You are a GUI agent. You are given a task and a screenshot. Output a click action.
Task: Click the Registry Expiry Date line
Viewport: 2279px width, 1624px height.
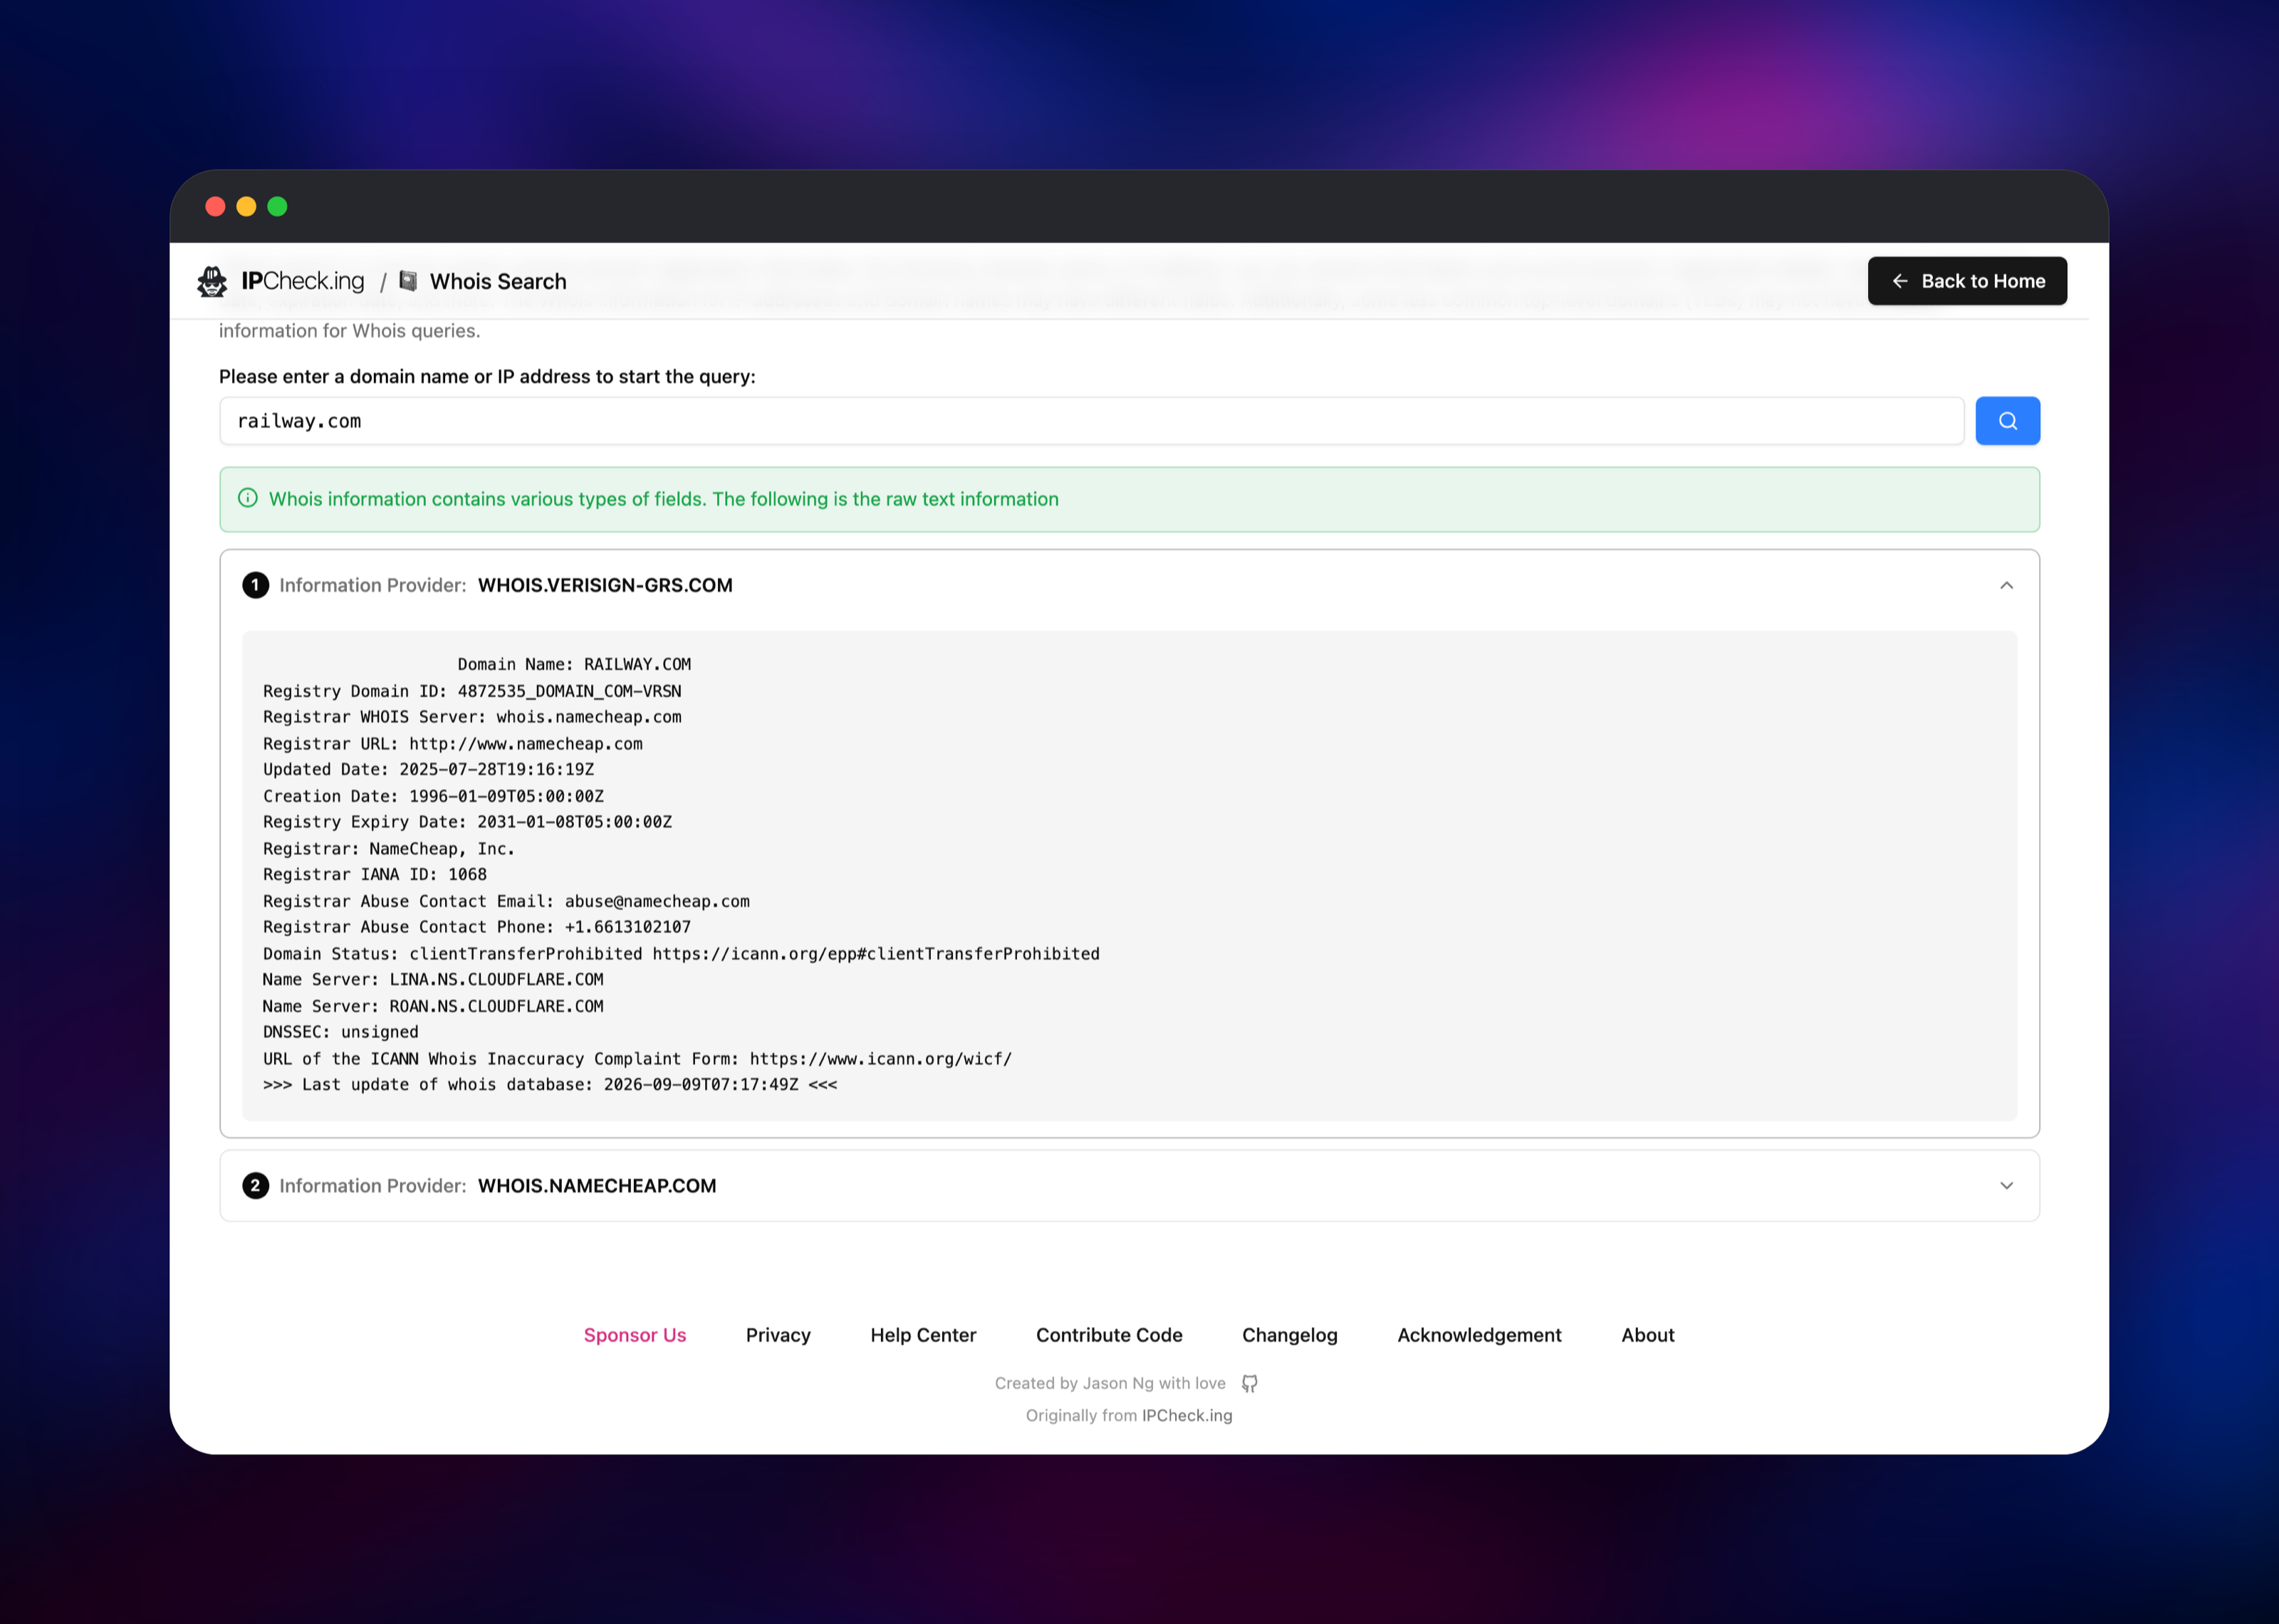click(467, 822)
